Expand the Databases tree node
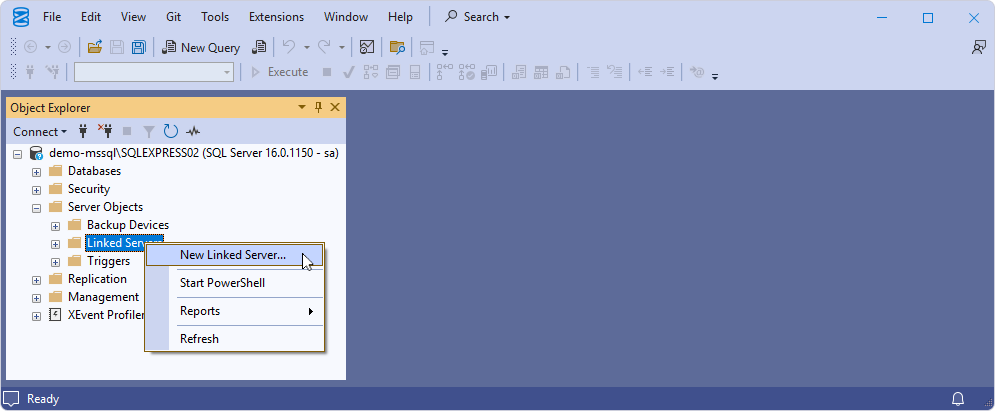Screen dimensions: 995x411 pos(37,171)
